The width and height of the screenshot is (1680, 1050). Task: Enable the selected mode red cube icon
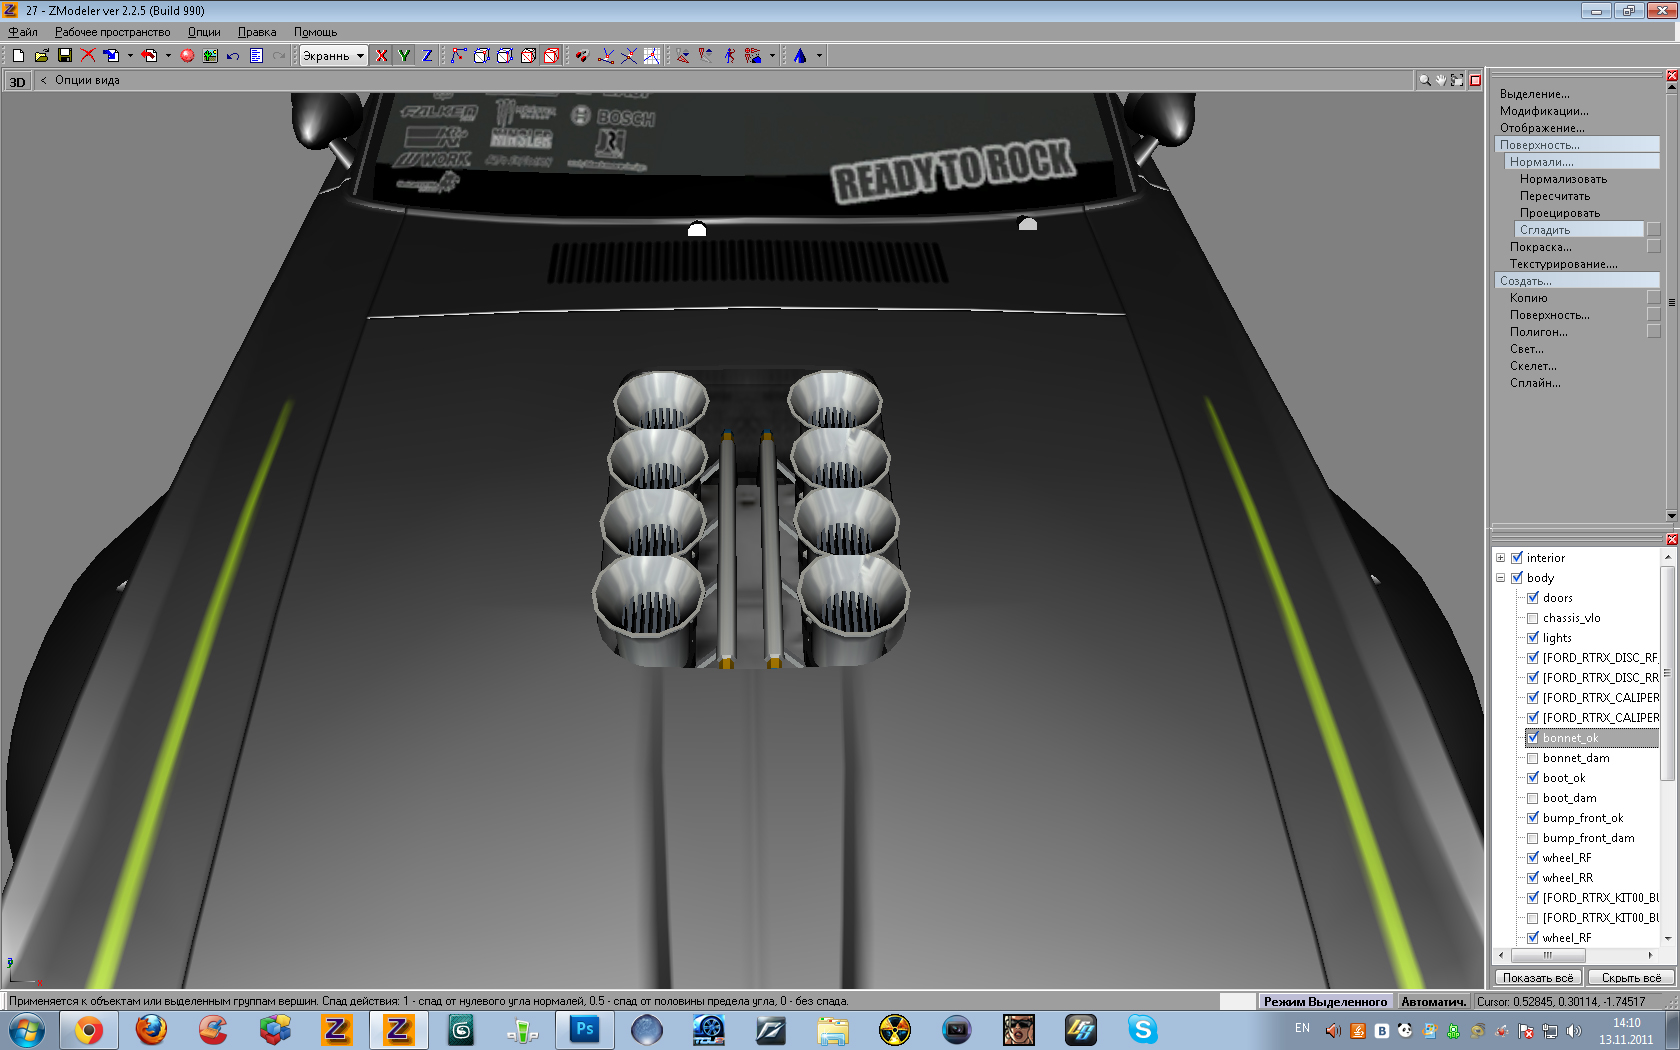point(551,56)
